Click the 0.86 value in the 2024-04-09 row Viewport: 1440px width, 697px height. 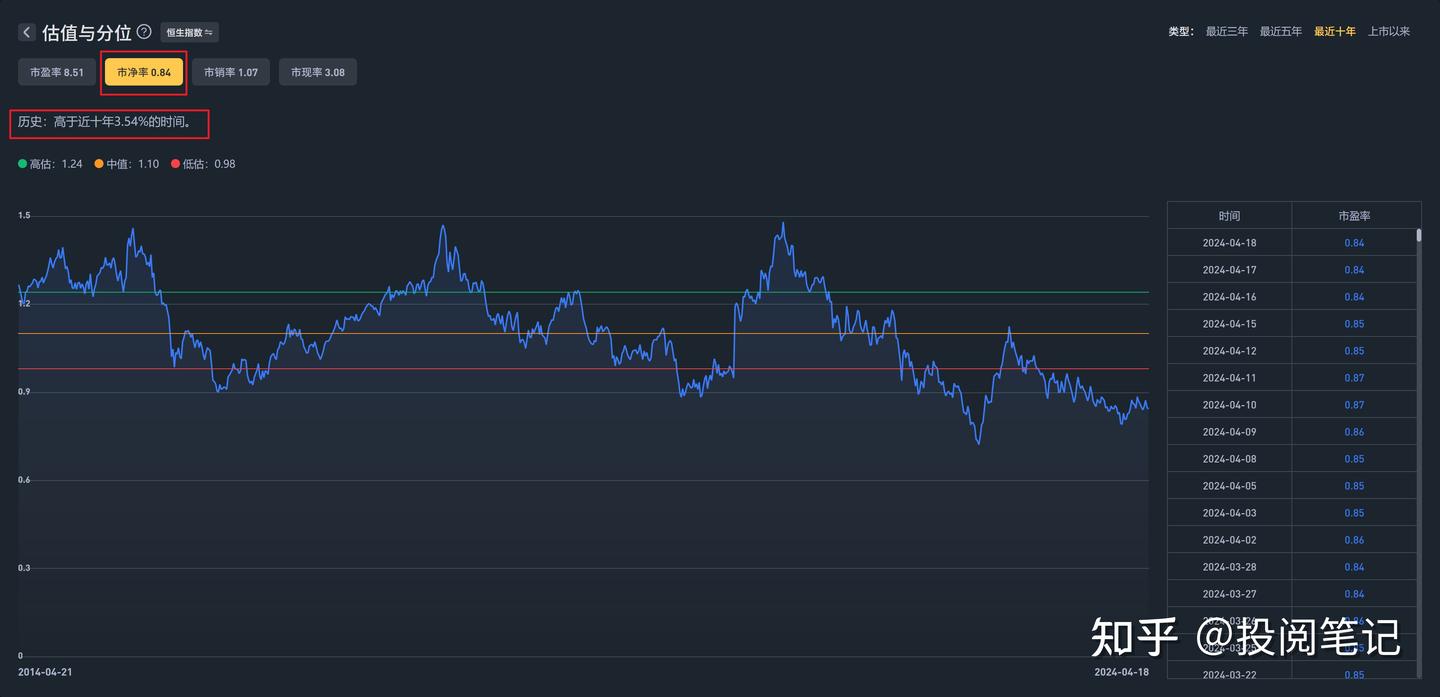pyautogui.click(x=1354, y=432)
